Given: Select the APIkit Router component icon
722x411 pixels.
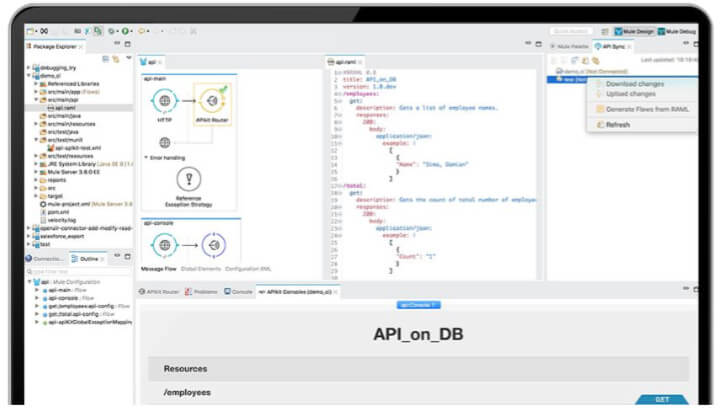Looking at the screenshot, I should coord(211,103).
